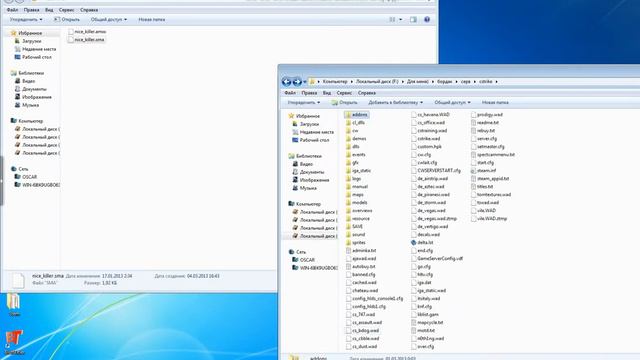Screen dimensions: 640x360
Task: Select the SAVE folder
Action: (354, 227)
